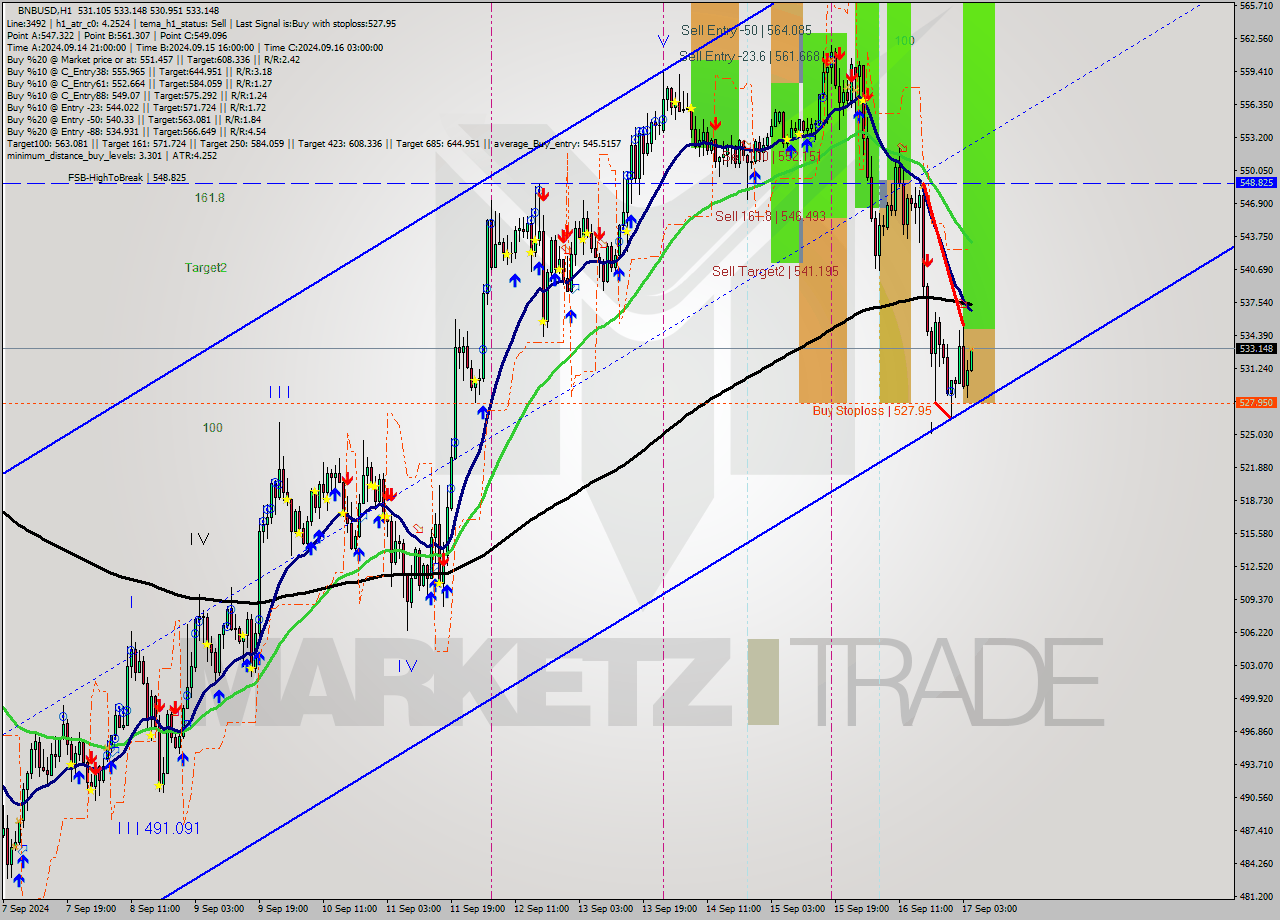
Task: Click the 'FSB-HighToBreak | 548.825' label
Action: [x=127, y=177]
